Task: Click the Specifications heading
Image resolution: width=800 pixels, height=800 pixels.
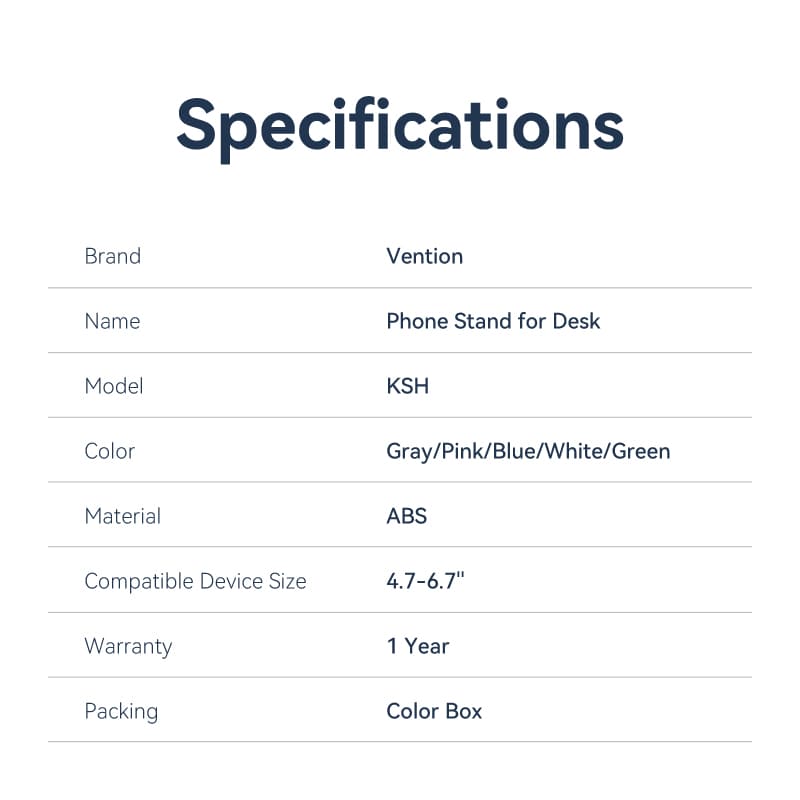Action: click(x=400, y=126)
